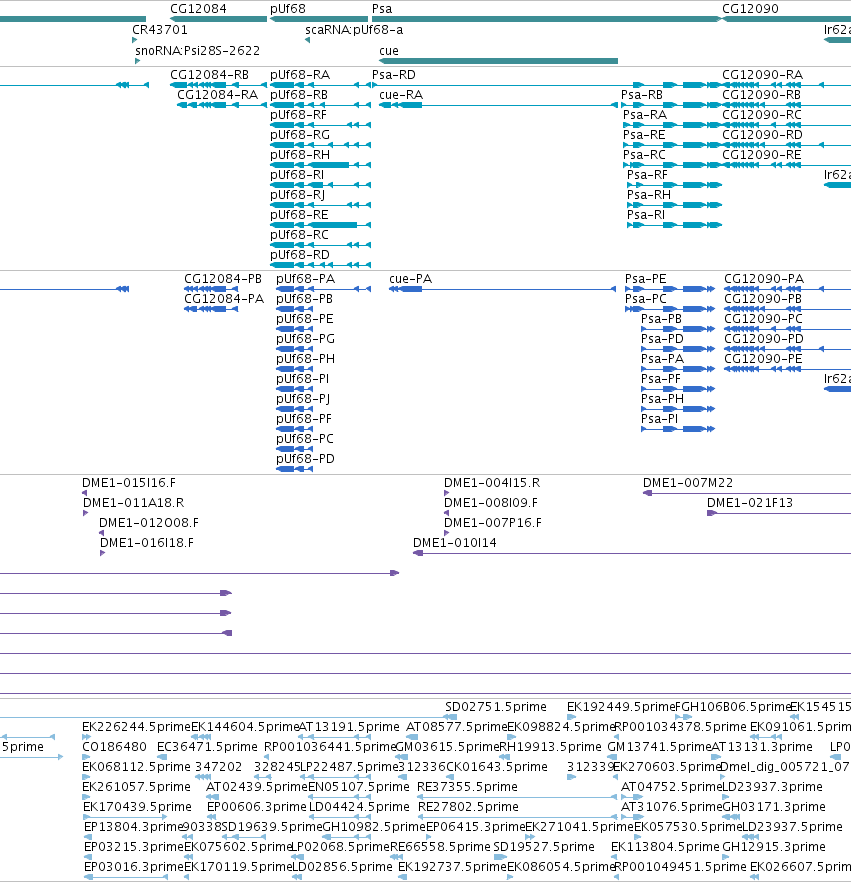This screenshot has width=851, height=882.
Task: Select protein Psa-PI label
Action: (x=660, y=419)
